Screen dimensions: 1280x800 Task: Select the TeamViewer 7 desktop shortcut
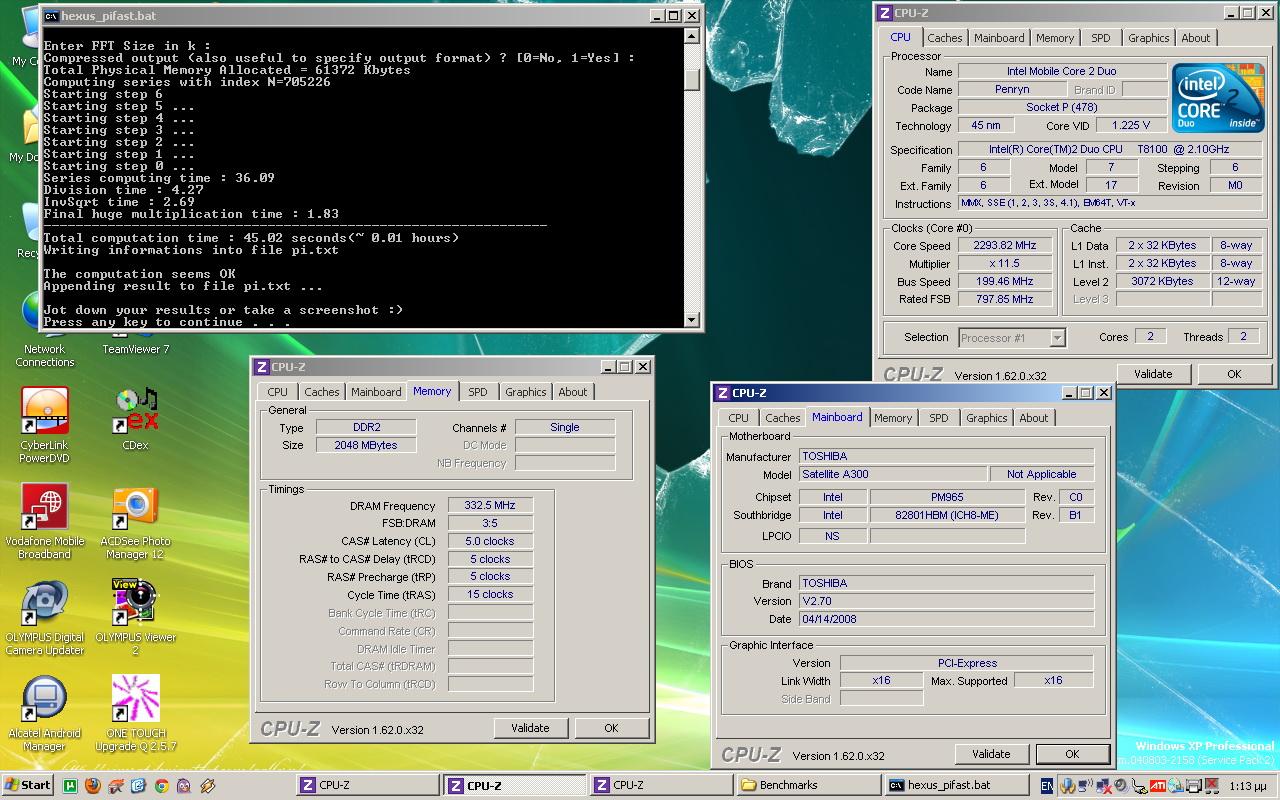[135, 348]
